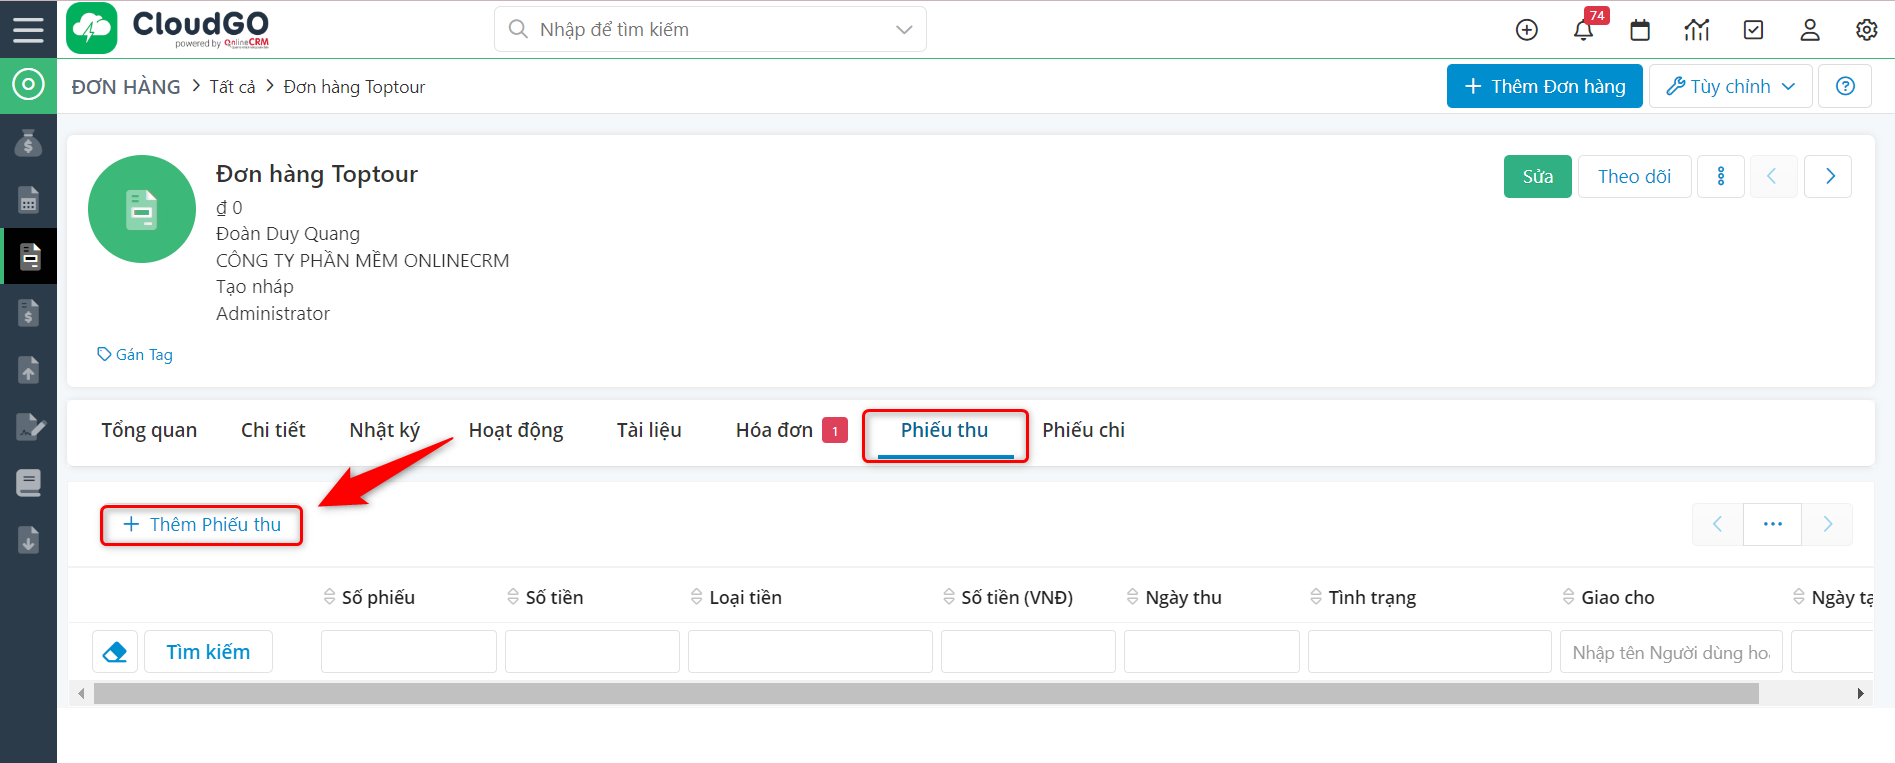Viewport: 1895px width, 763px height.
Task: Click the notification bell icon
Action: tap(1583, 30)
